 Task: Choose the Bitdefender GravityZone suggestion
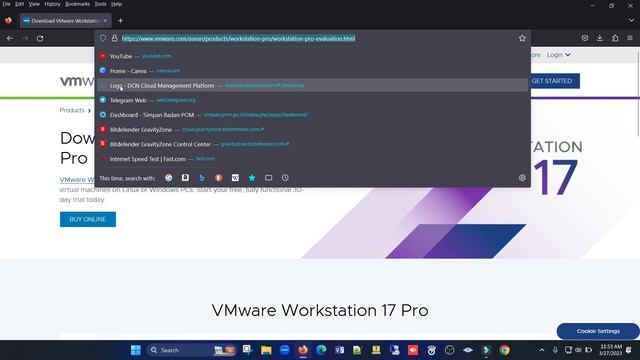(x=313, y=129)
